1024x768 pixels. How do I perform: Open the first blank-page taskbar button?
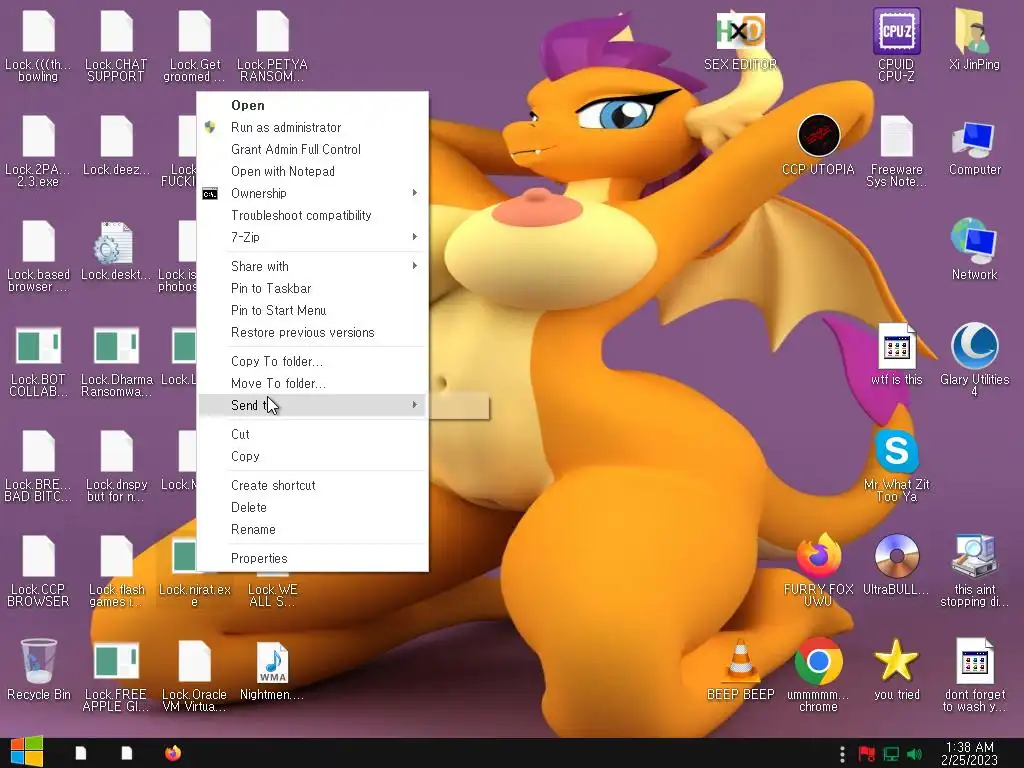(80, 753)
